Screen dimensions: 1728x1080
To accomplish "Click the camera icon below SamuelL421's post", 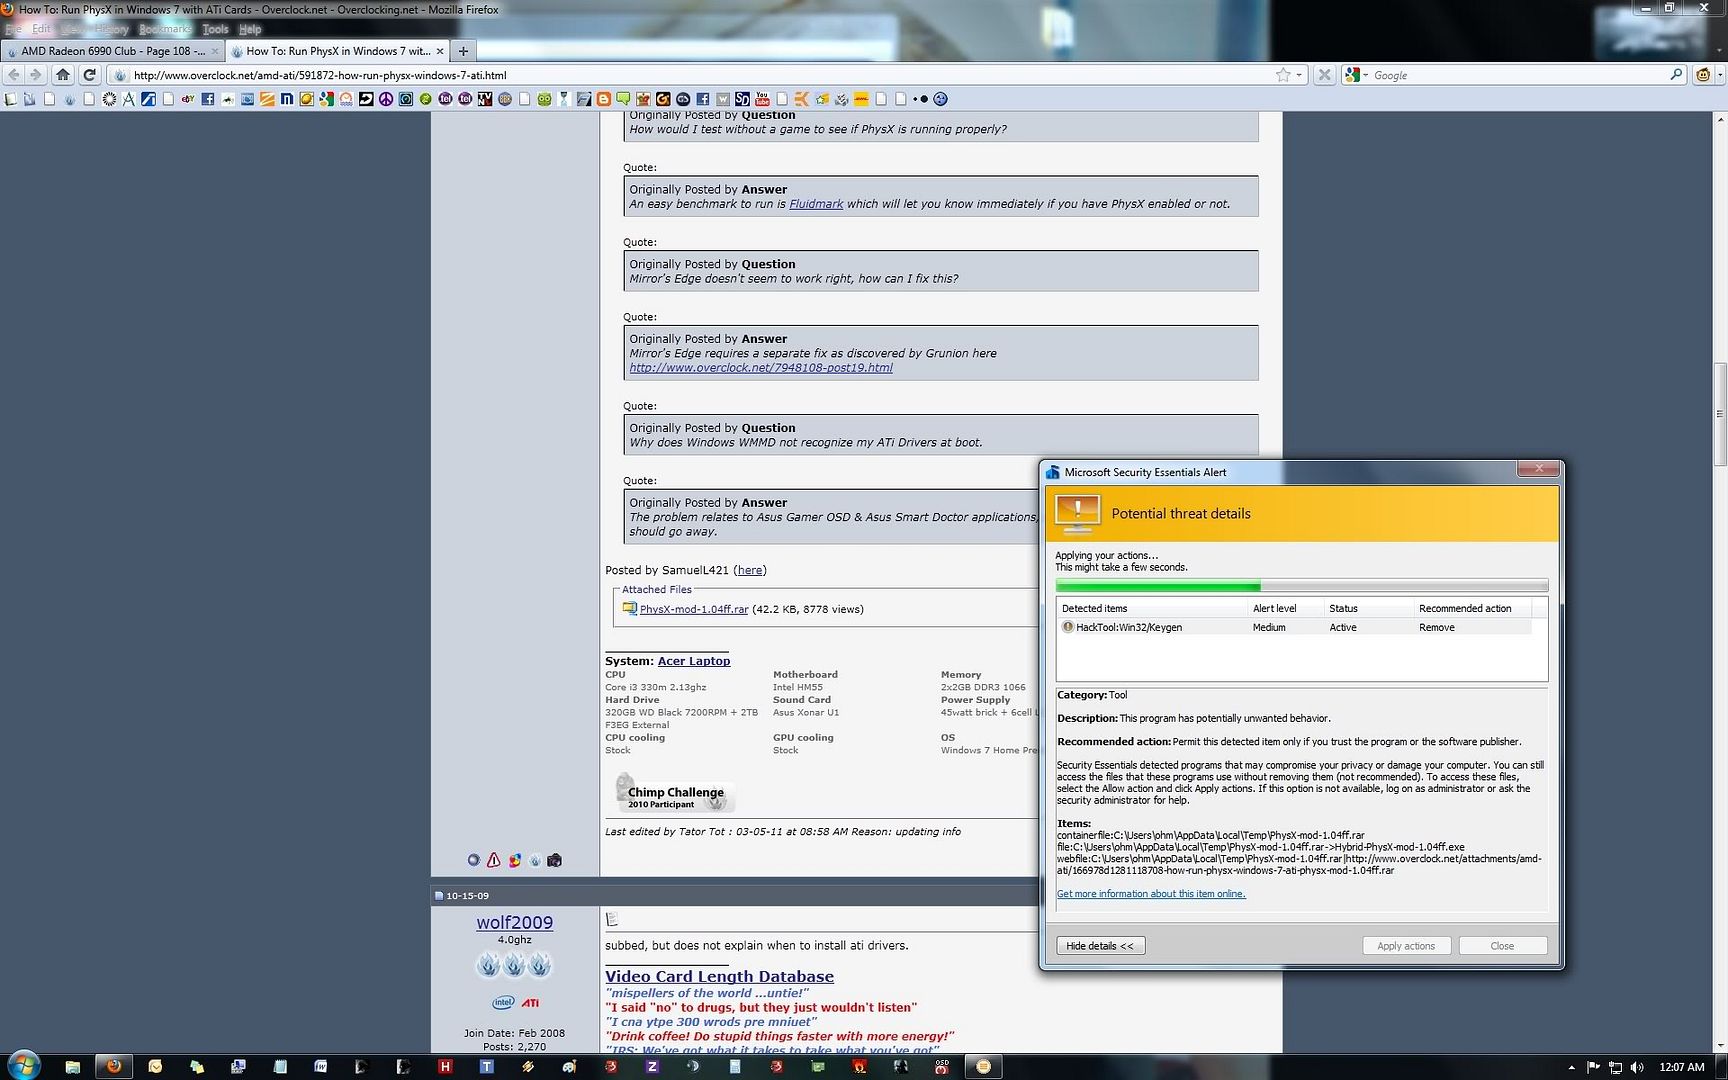I will click(x=554, y=860).
